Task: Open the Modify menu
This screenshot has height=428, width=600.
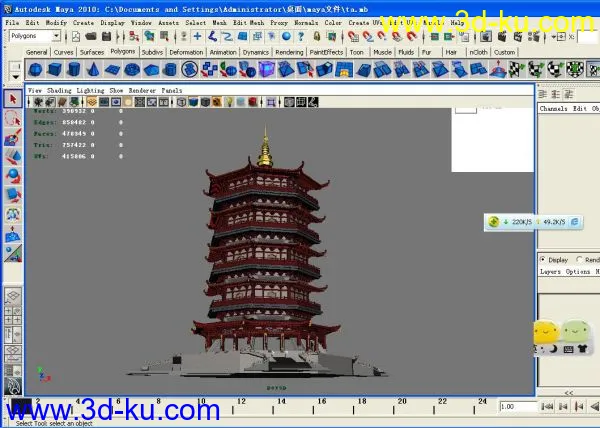Action: click(x=56, y=23)
